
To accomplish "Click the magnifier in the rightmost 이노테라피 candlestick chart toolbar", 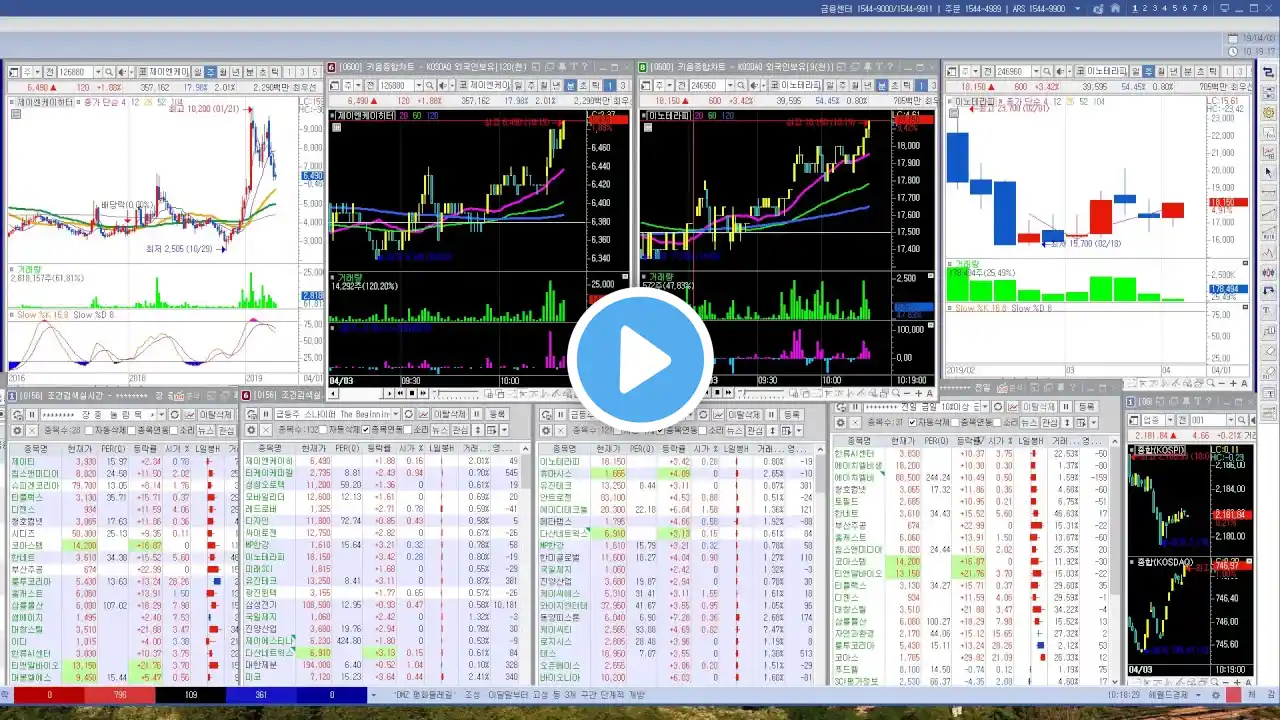I will [x=1047, y=72].
